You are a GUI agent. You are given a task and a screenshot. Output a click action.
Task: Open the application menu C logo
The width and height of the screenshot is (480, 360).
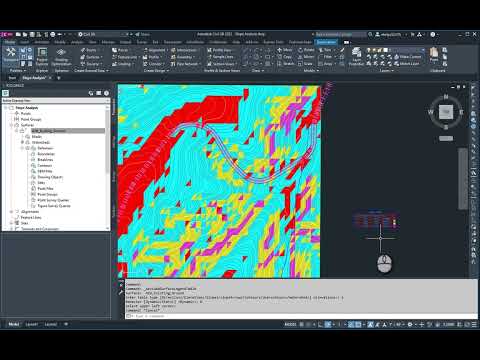click(7, 34)
